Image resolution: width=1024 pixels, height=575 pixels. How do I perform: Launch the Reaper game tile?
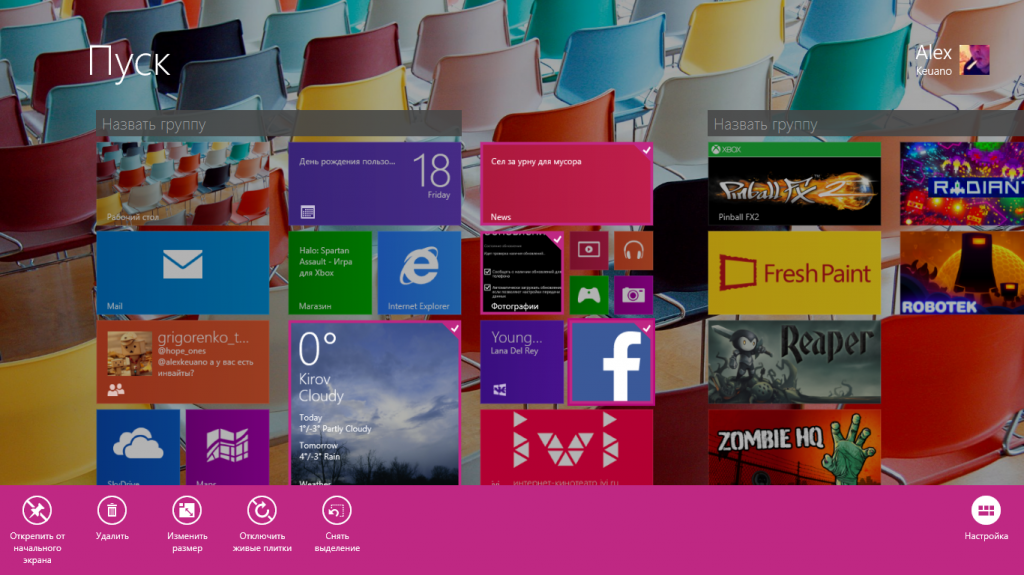pos(794,362)
